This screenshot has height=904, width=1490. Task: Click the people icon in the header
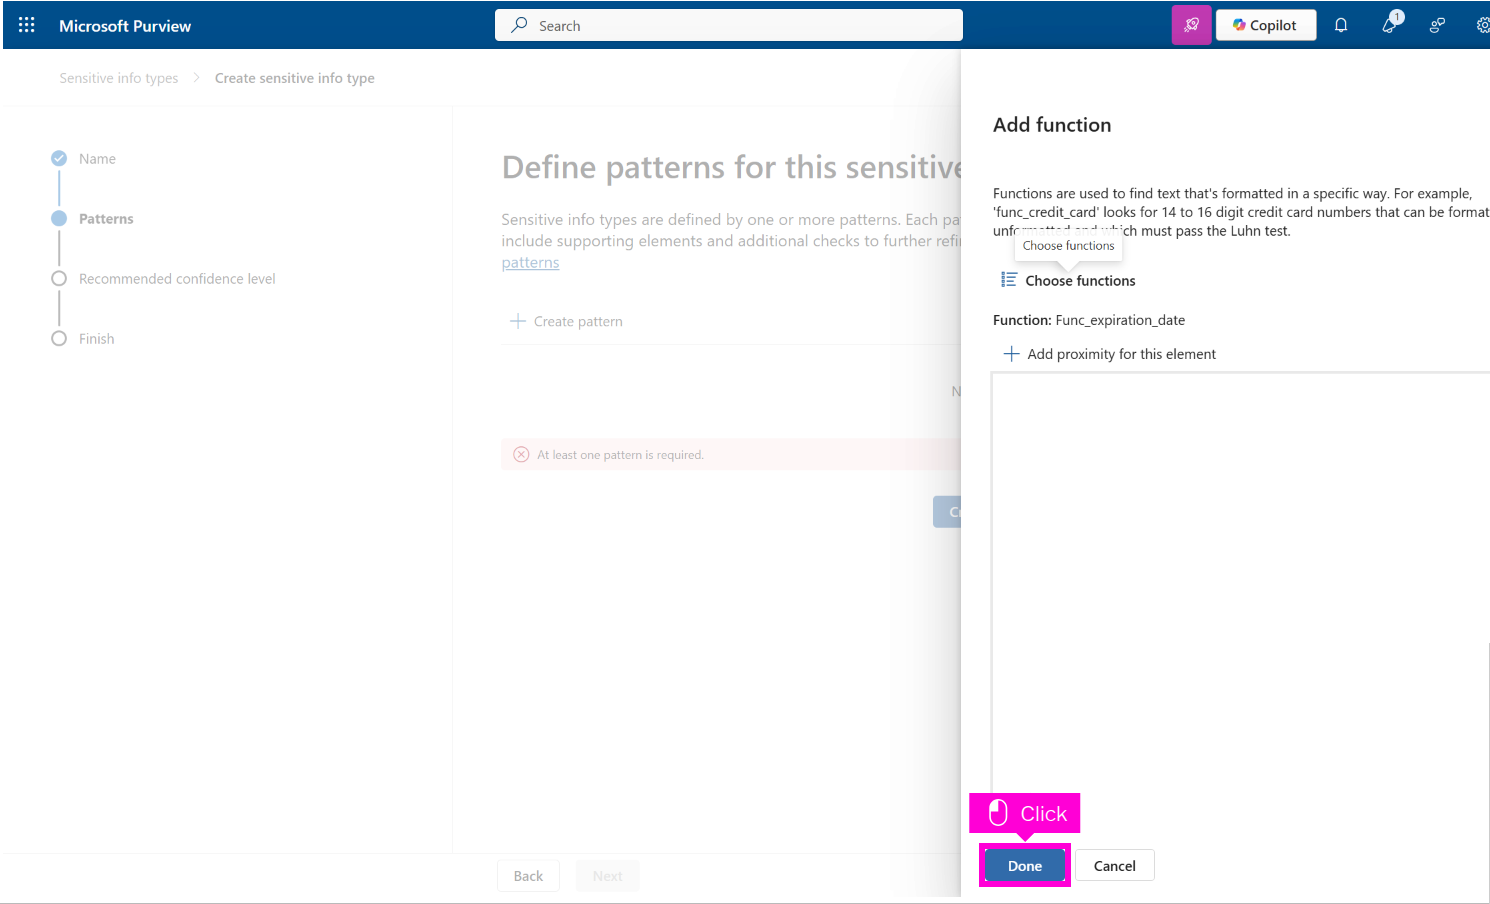tap(1437, 25)
